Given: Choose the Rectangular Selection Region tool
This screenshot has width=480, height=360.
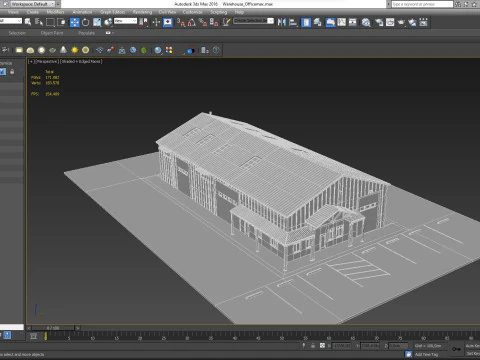Looking at the screenshot, I should (50, 22).
